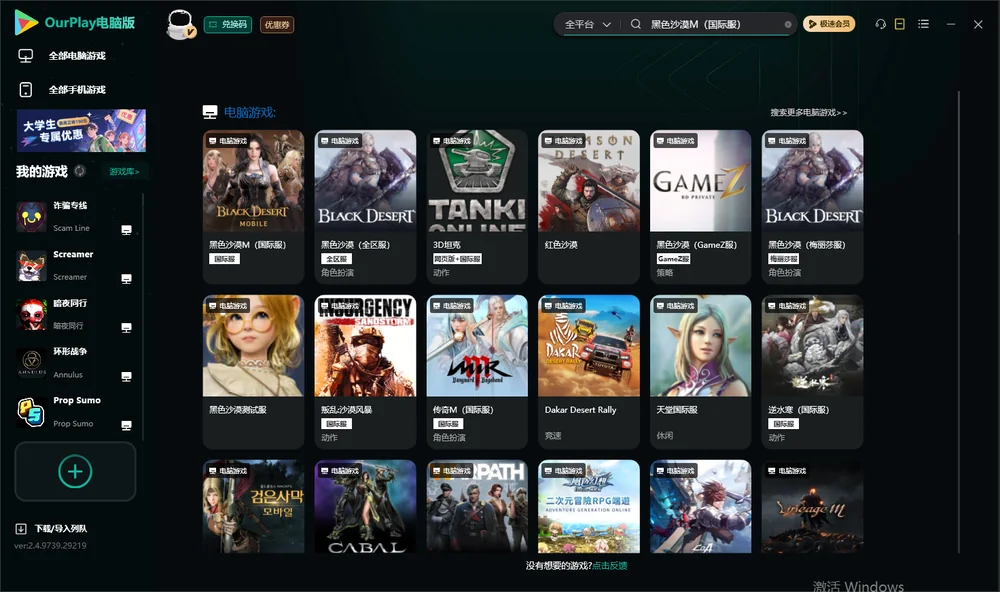Focus the search input field
The height and width of the screenshot is (592, 1000).
pos(713,24)
